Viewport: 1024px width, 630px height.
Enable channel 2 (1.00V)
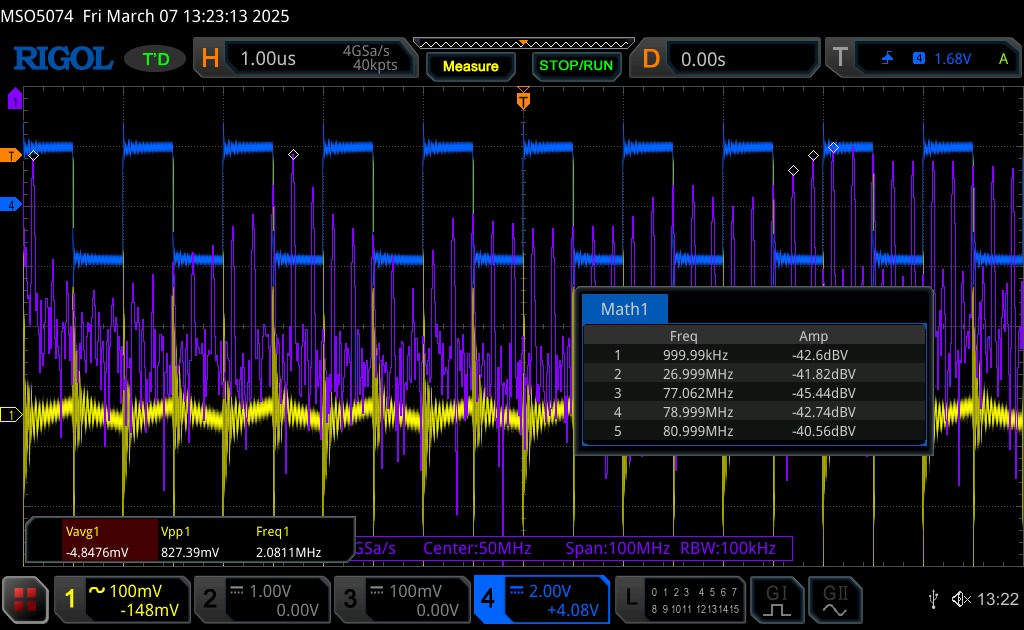pos(260,599)
